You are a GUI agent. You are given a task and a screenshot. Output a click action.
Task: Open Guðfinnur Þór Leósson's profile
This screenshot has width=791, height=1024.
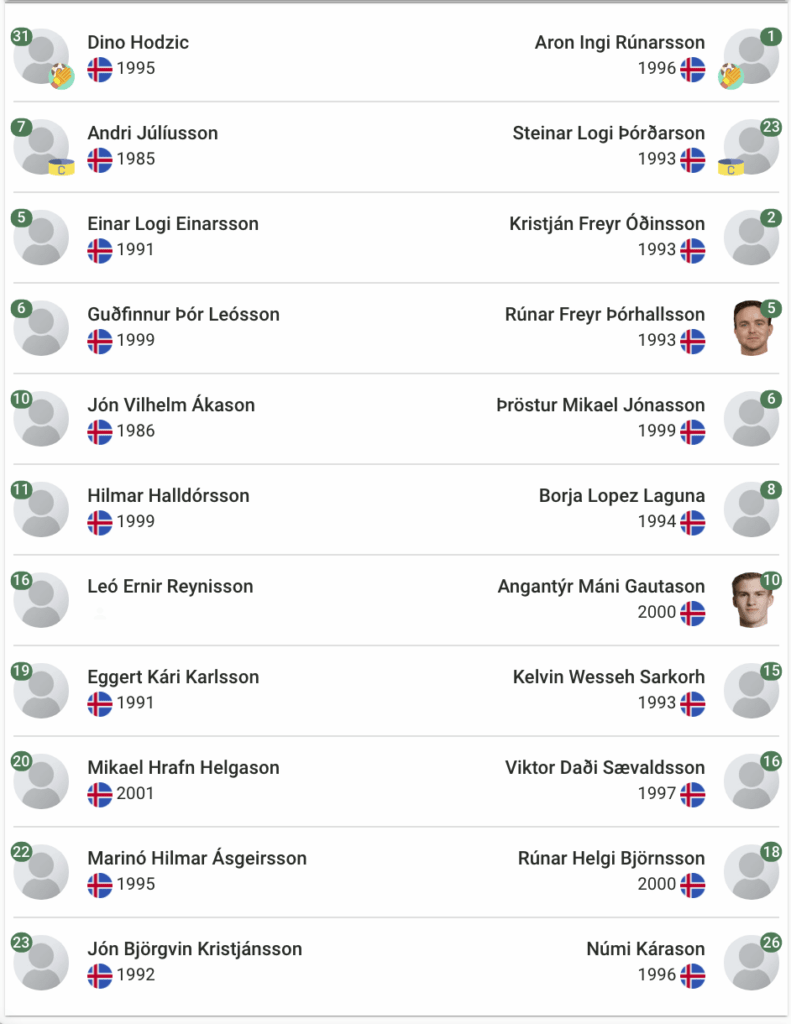[x=184, y=314]
